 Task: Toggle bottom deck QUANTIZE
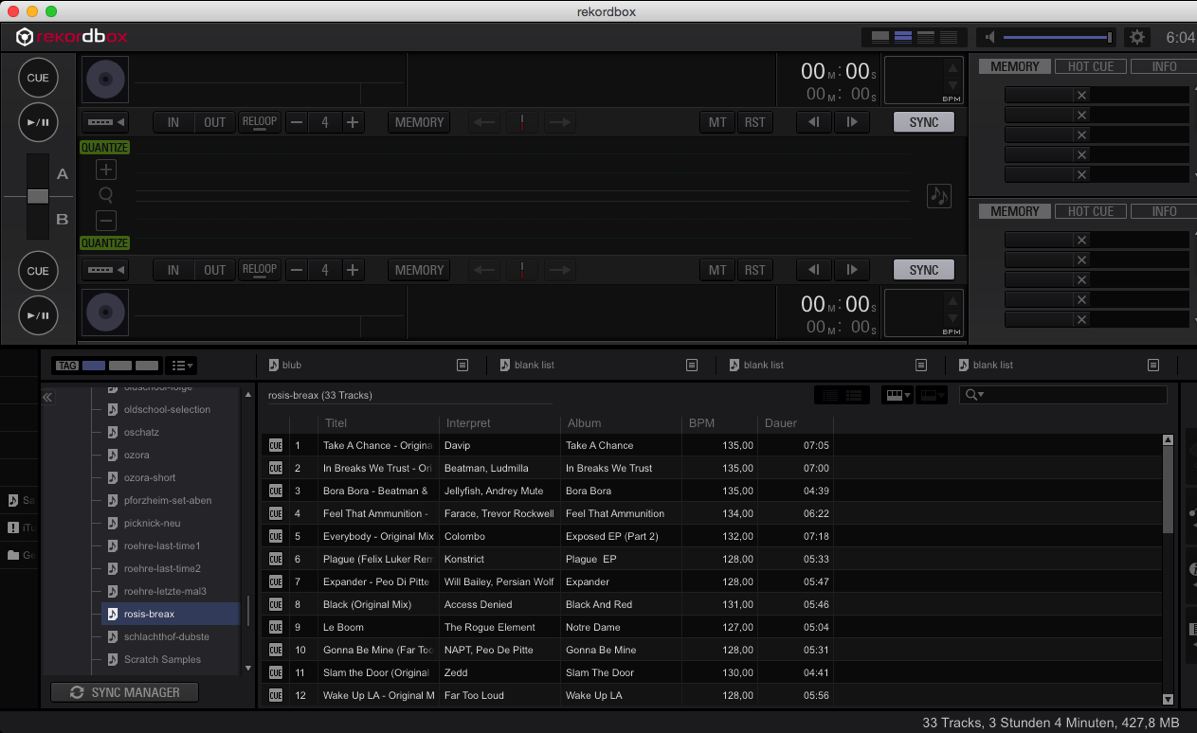105,243
